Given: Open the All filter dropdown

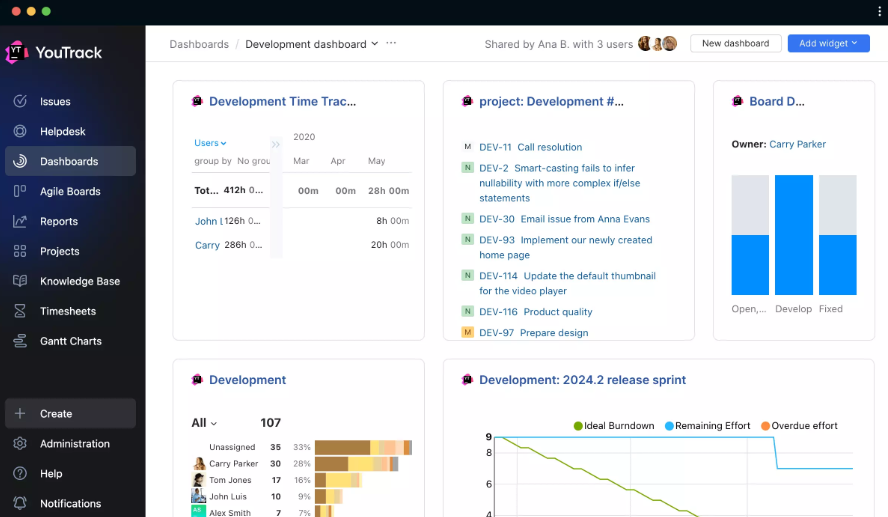Looking at the screenshot, I should 204,423.
